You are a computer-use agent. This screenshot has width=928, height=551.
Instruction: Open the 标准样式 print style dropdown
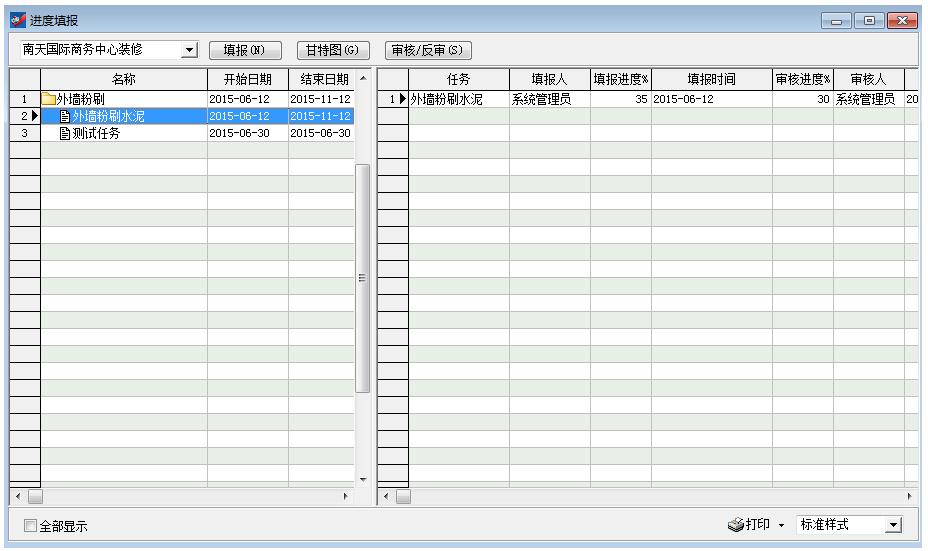click(893, 525)
